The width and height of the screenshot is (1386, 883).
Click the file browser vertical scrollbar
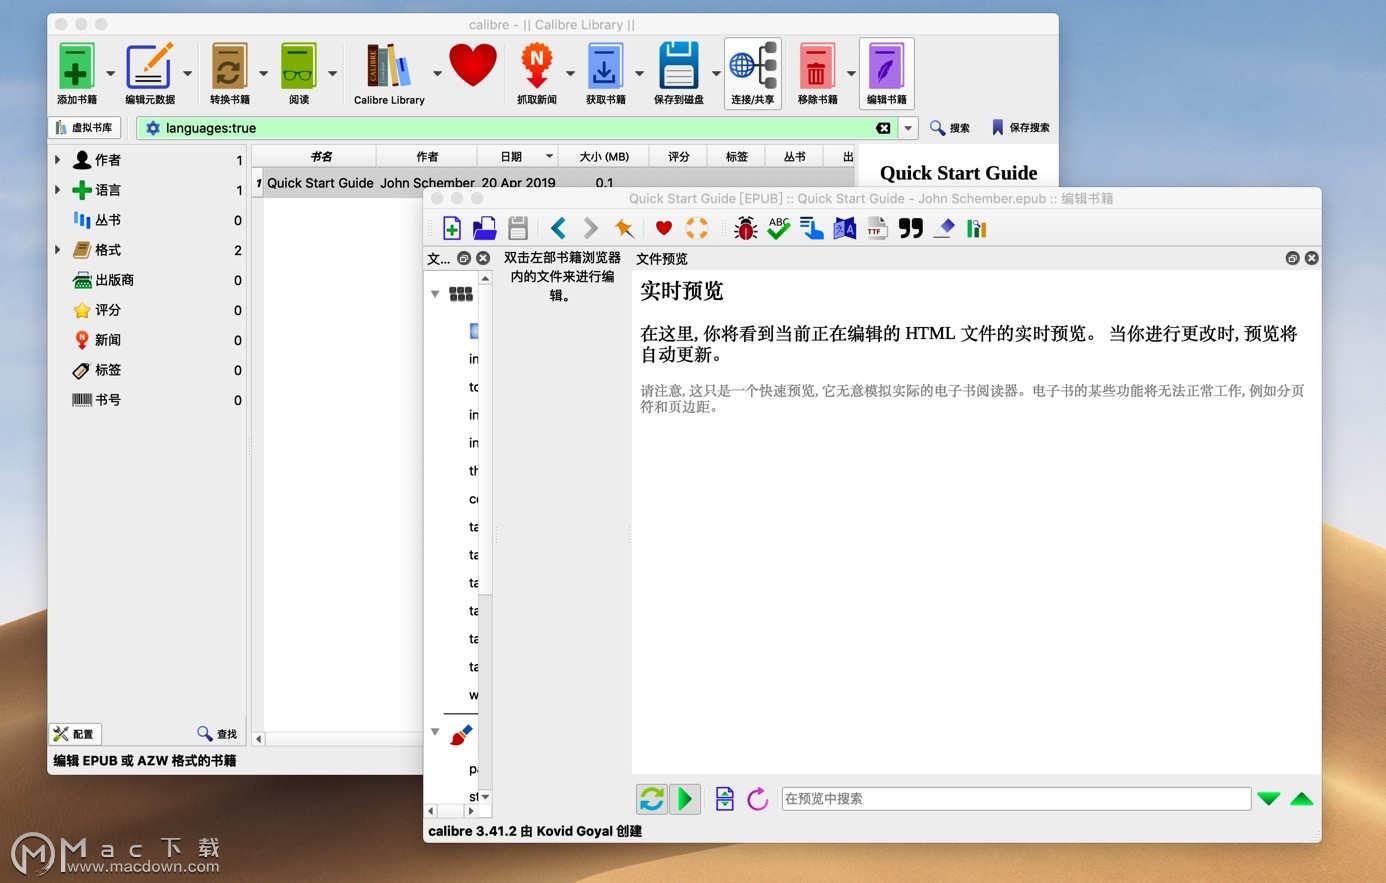pyautogui.click(x=485, y=537)
